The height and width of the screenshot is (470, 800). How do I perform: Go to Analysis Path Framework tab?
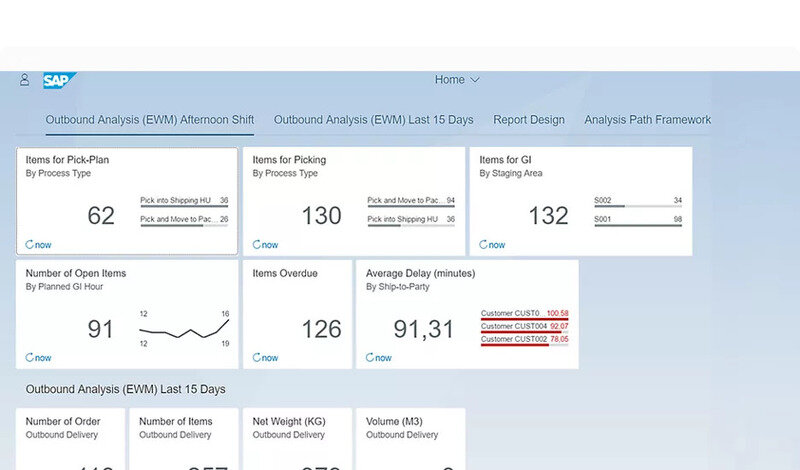pos(648,120)
